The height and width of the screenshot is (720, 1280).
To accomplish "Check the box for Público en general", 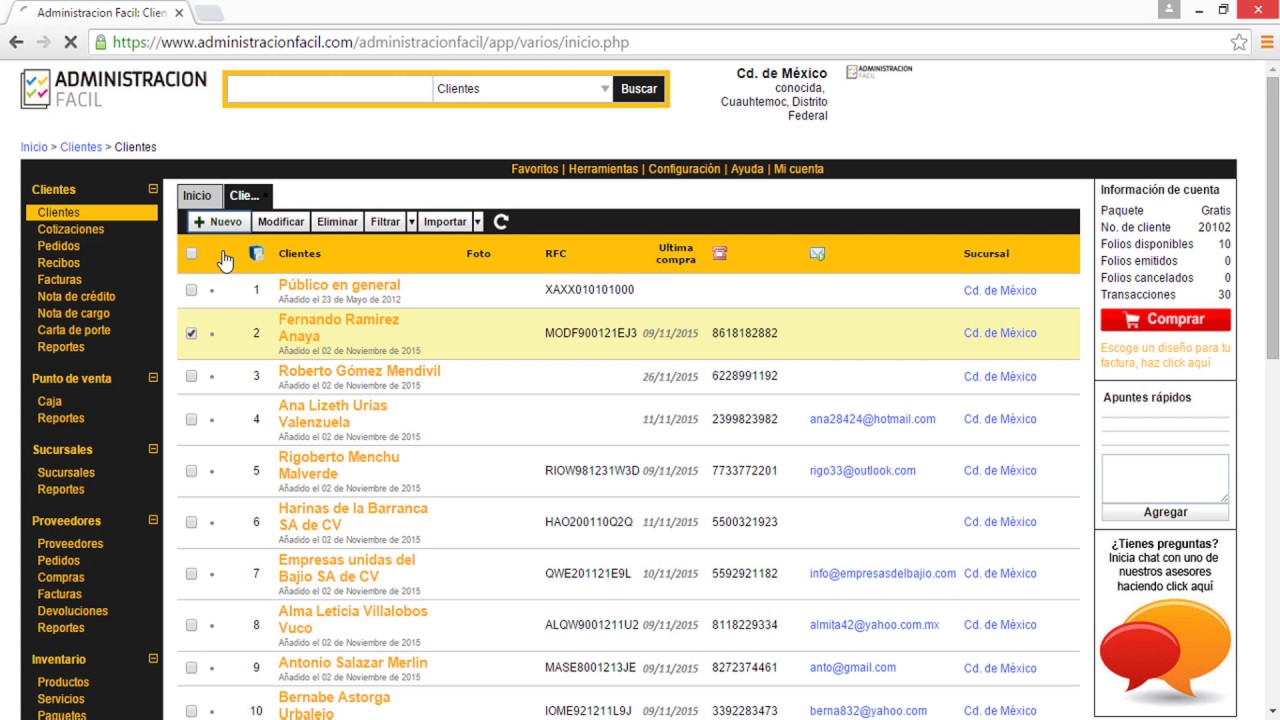I will [x=191, y=290].
